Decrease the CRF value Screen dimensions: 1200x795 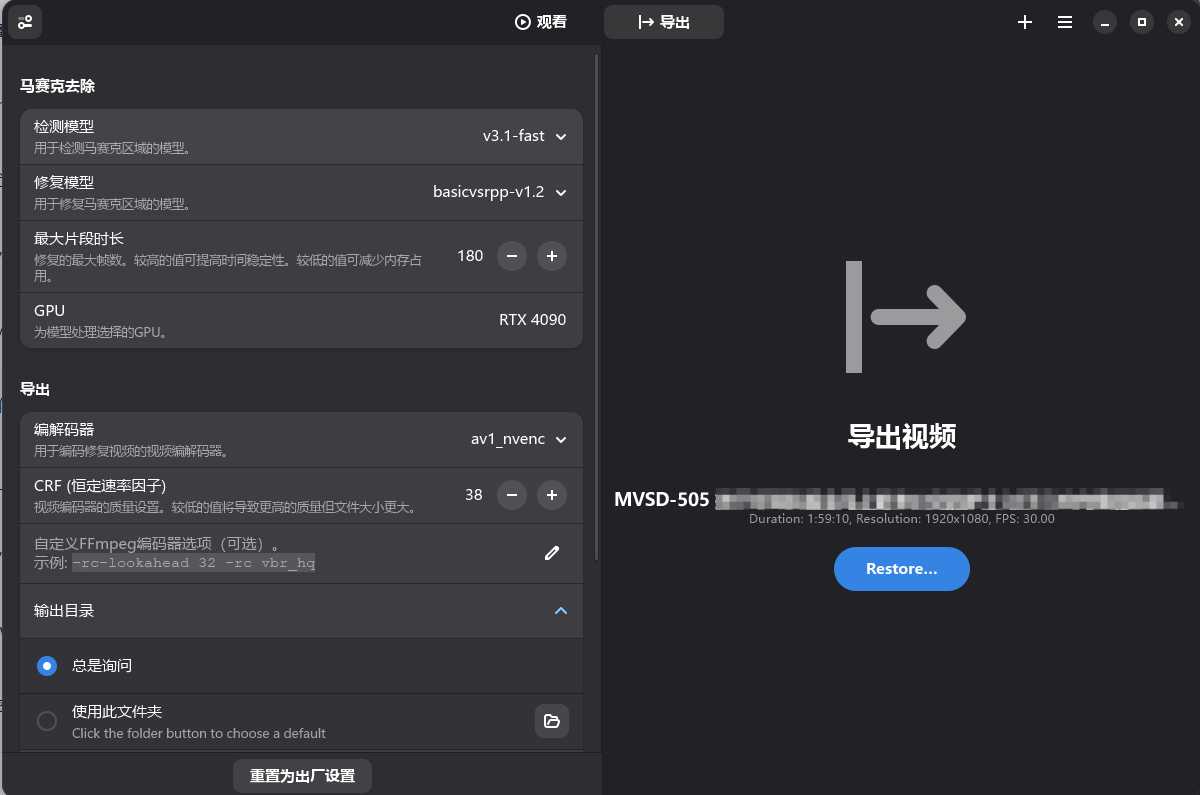(511, 495)
